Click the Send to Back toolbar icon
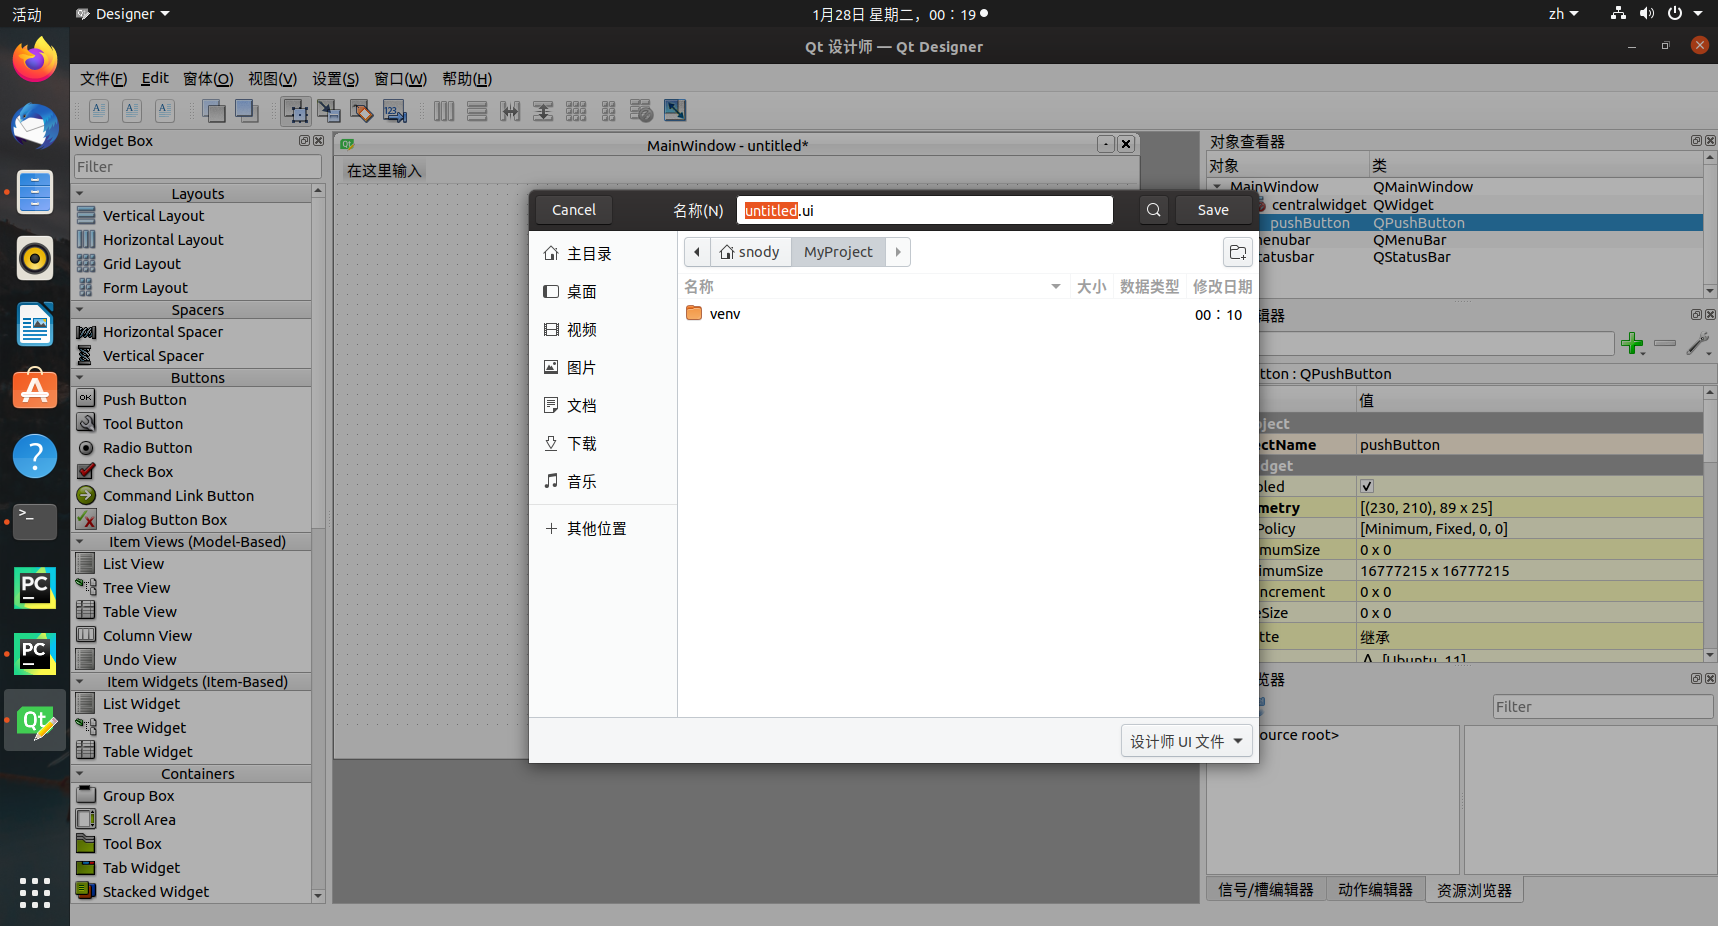 (x=213, y=111)
